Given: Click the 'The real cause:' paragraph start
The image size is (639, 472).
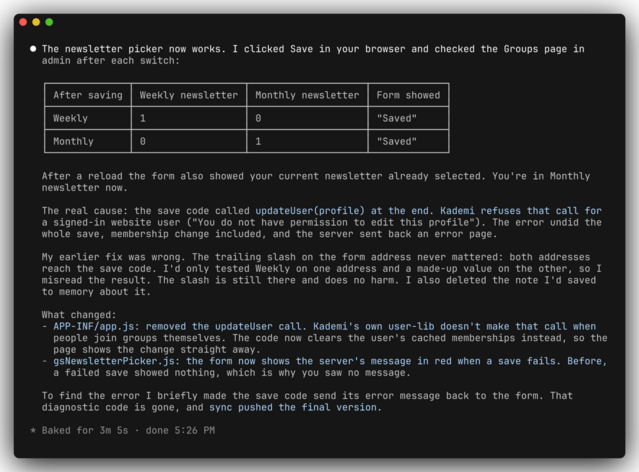Looking at the screenshot, I should pyautogui.click(x=85, y=211).
